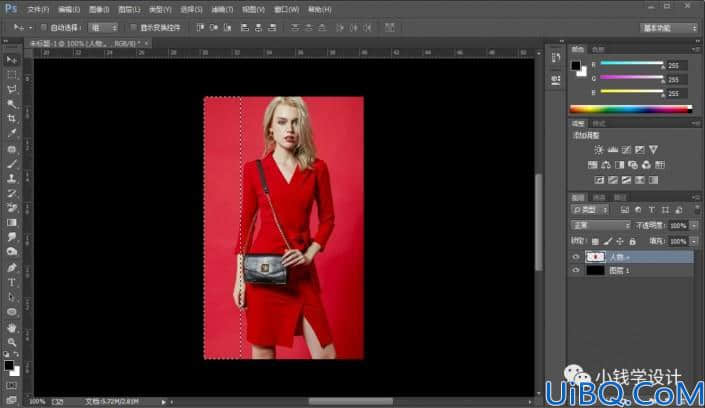Switch to the Swatches tab beside Color
This screenshot has height=408, width=705.
pos(598,49)
